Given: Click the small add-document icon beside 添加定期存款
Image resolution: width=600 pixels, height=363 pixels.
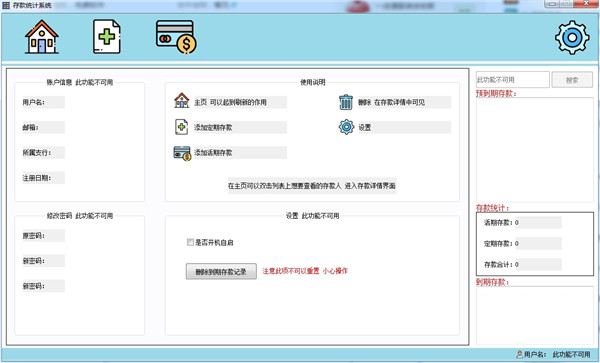Looking at the screenshot, I should pyautogui.click(x=181, y=127).
